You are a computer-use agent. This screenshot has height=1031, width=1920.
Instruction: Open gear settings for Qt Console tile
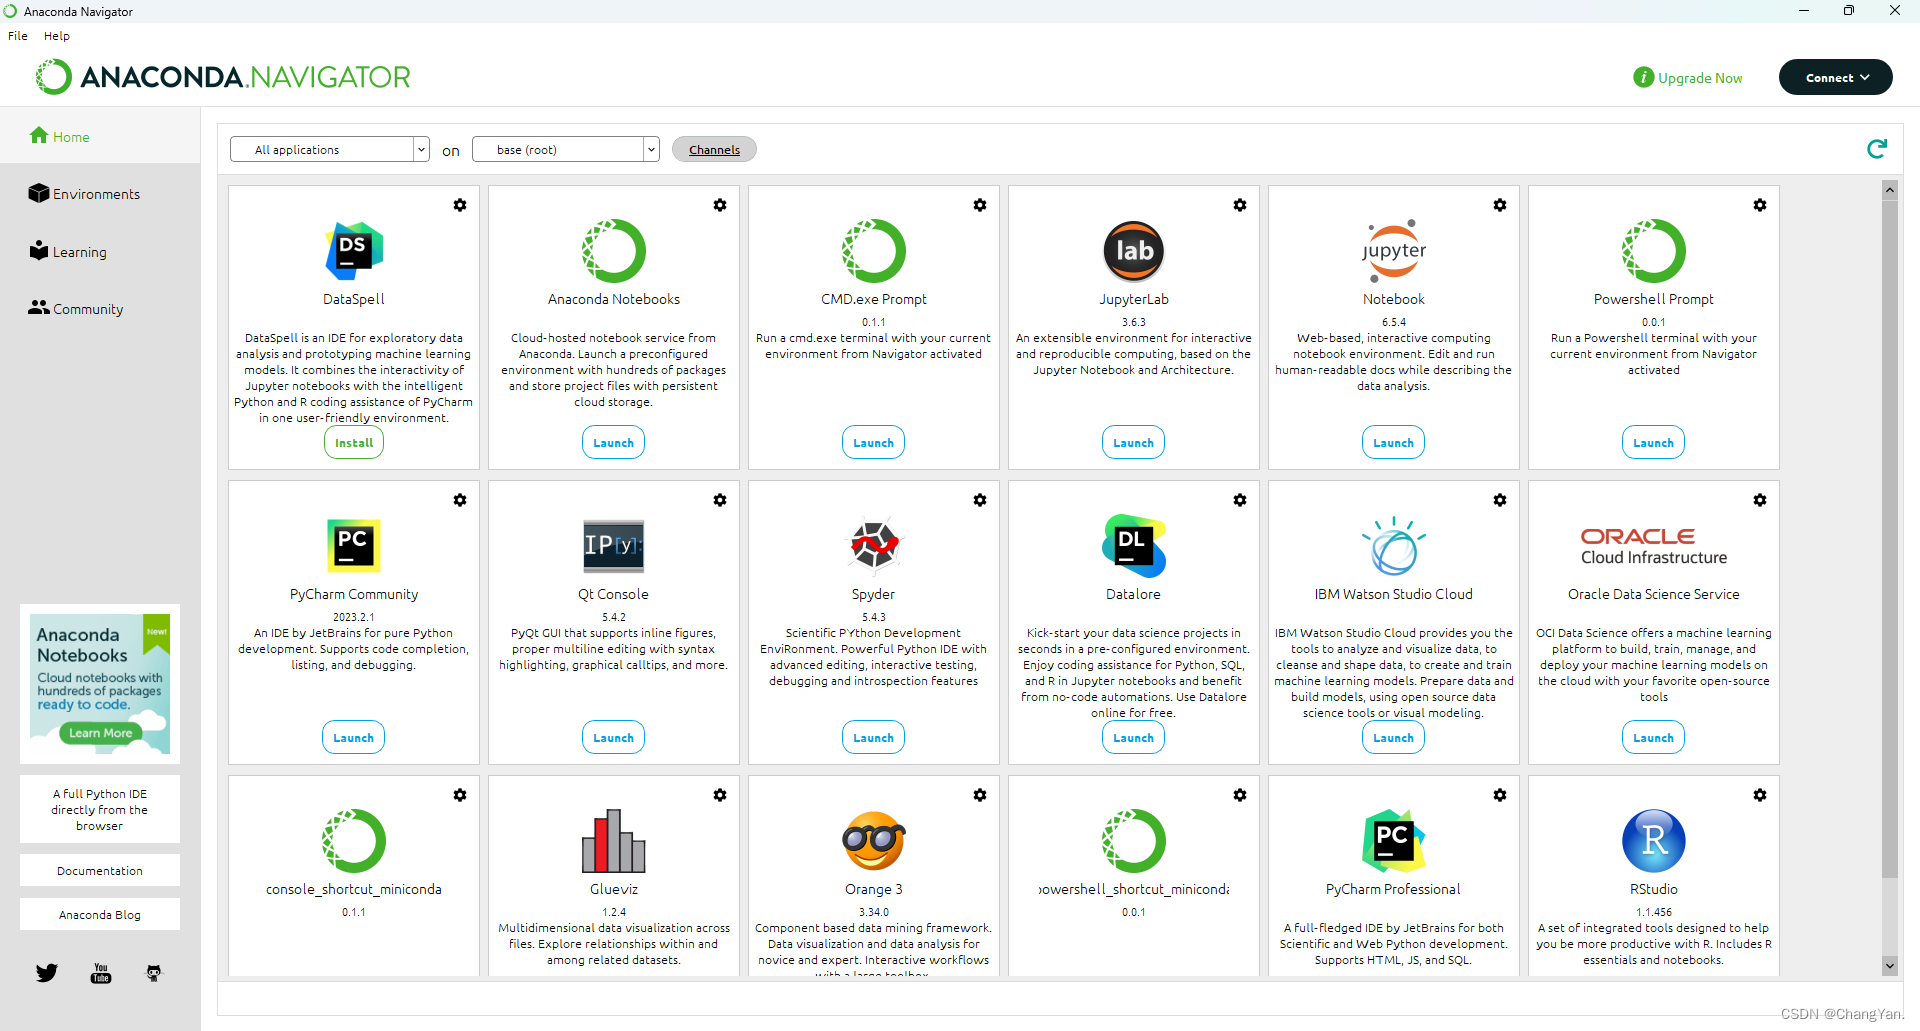pos(720,500)
